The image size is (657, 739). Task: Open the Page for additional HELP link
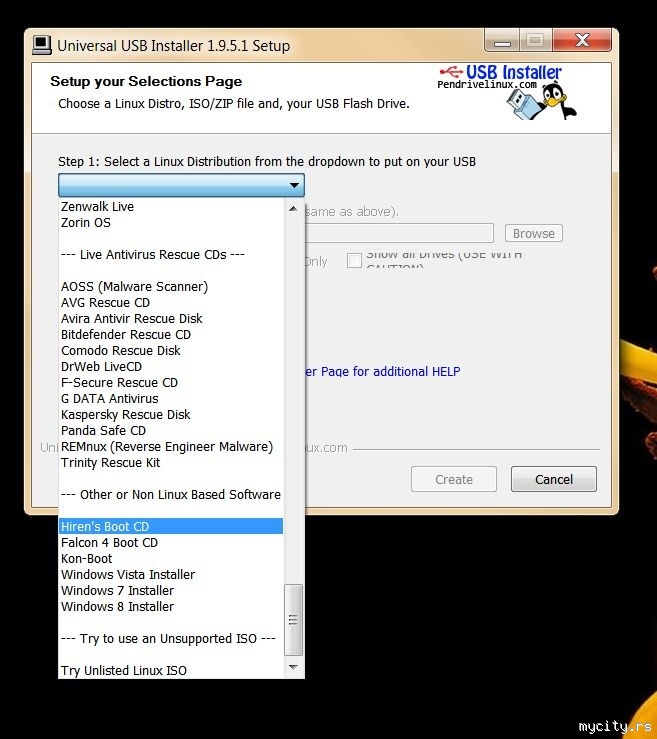click(x=383, y=371)
